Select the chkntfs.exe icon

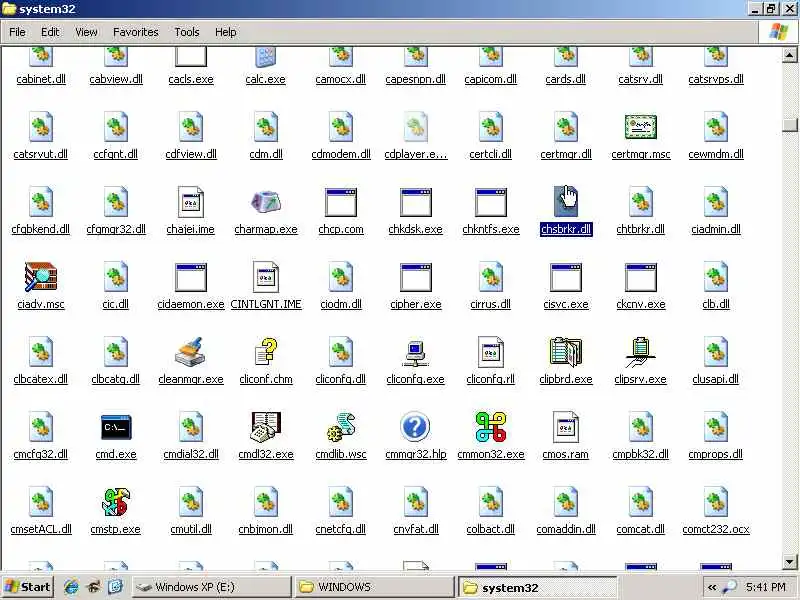pyautogui.click(x=490, y=203)
